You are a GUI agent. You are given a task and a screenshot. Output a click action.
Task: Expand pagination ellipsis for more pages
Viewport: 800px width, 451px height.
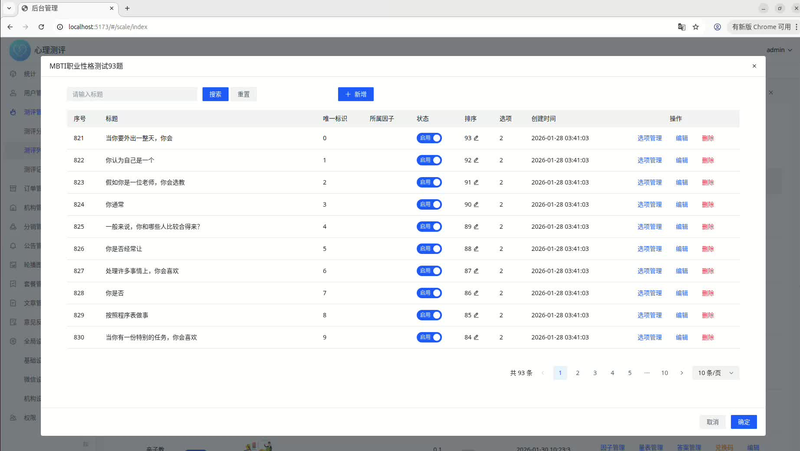click(x=647, y=373)
